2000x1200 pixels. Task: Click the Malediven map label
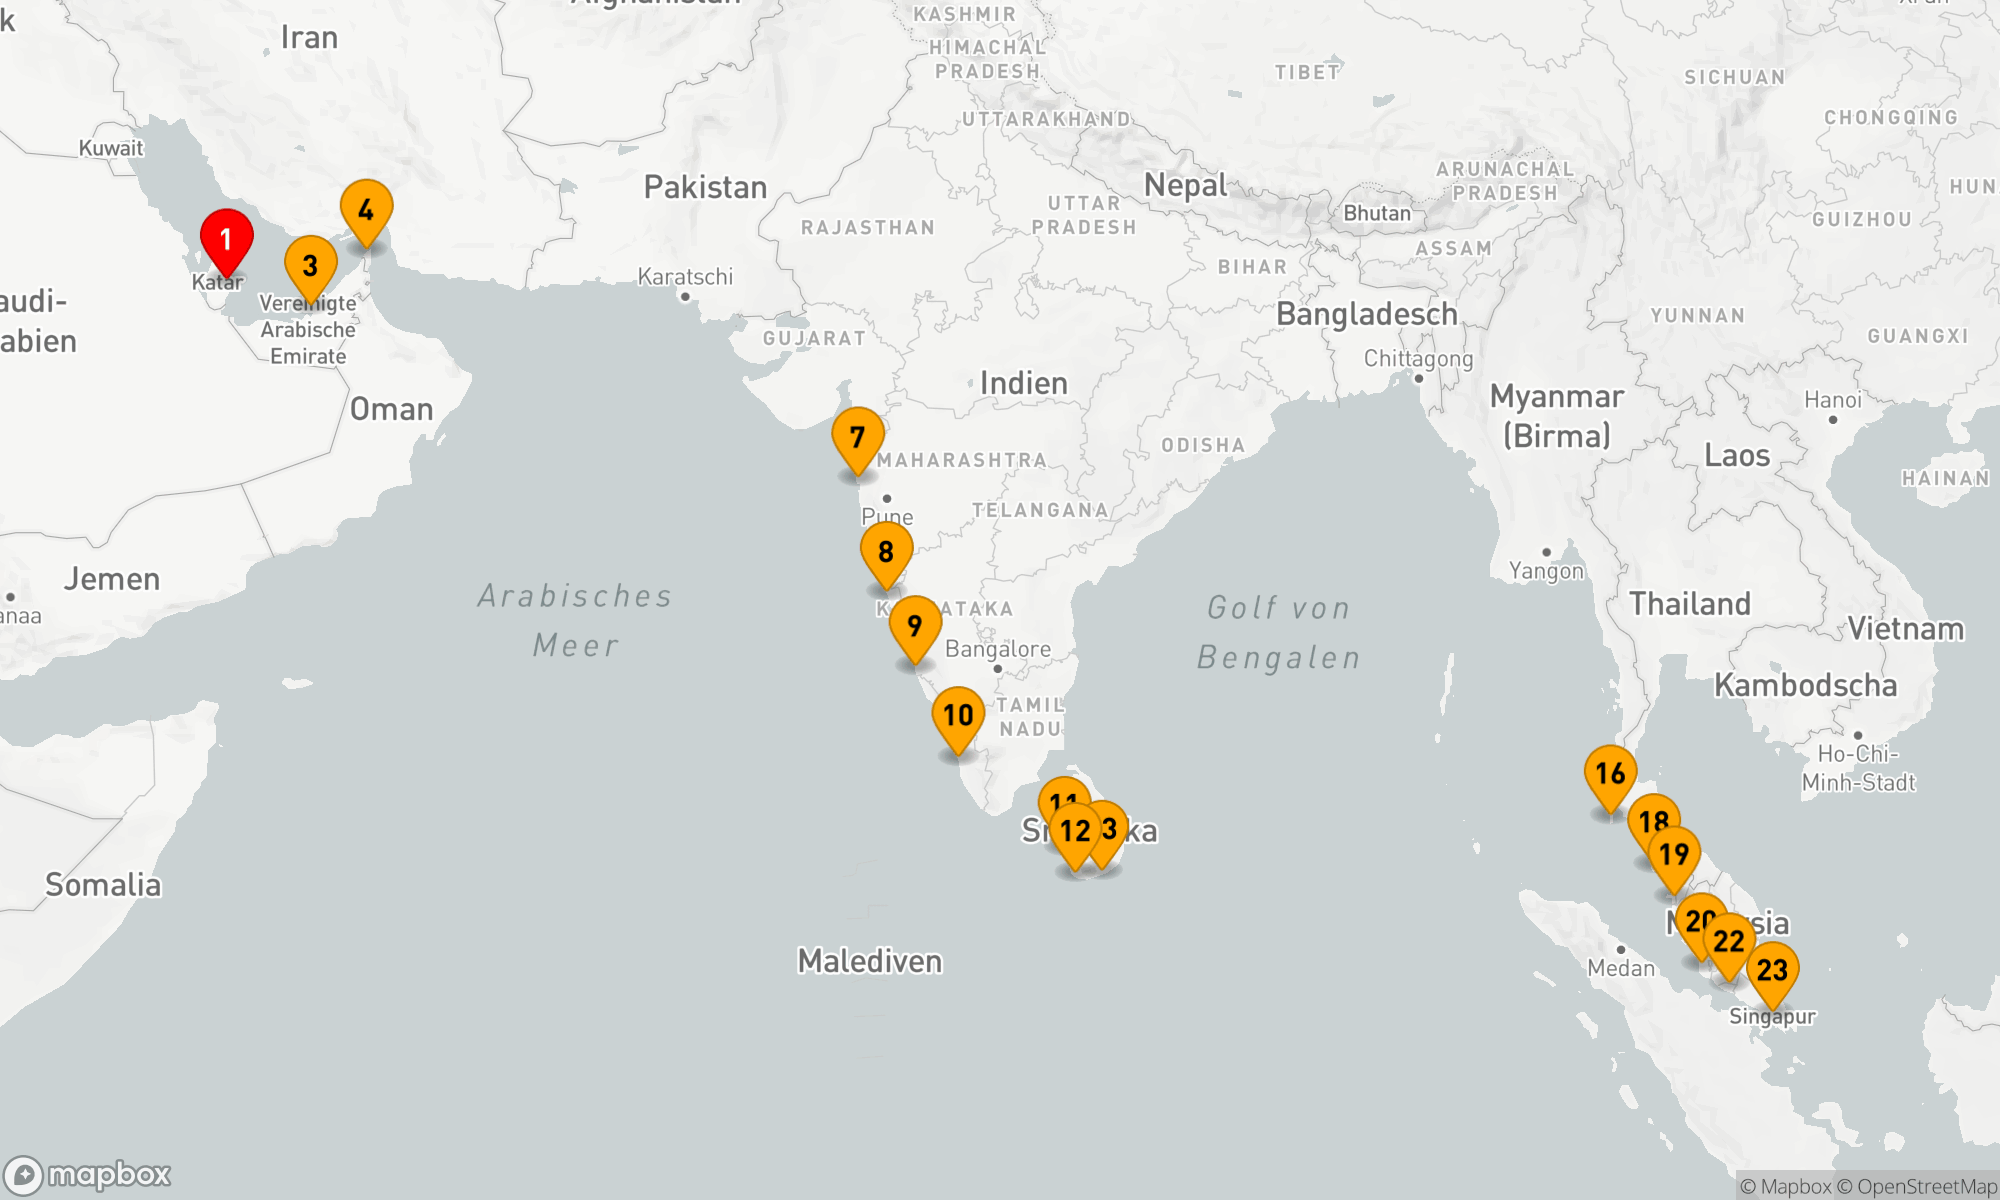coord(869,961)
